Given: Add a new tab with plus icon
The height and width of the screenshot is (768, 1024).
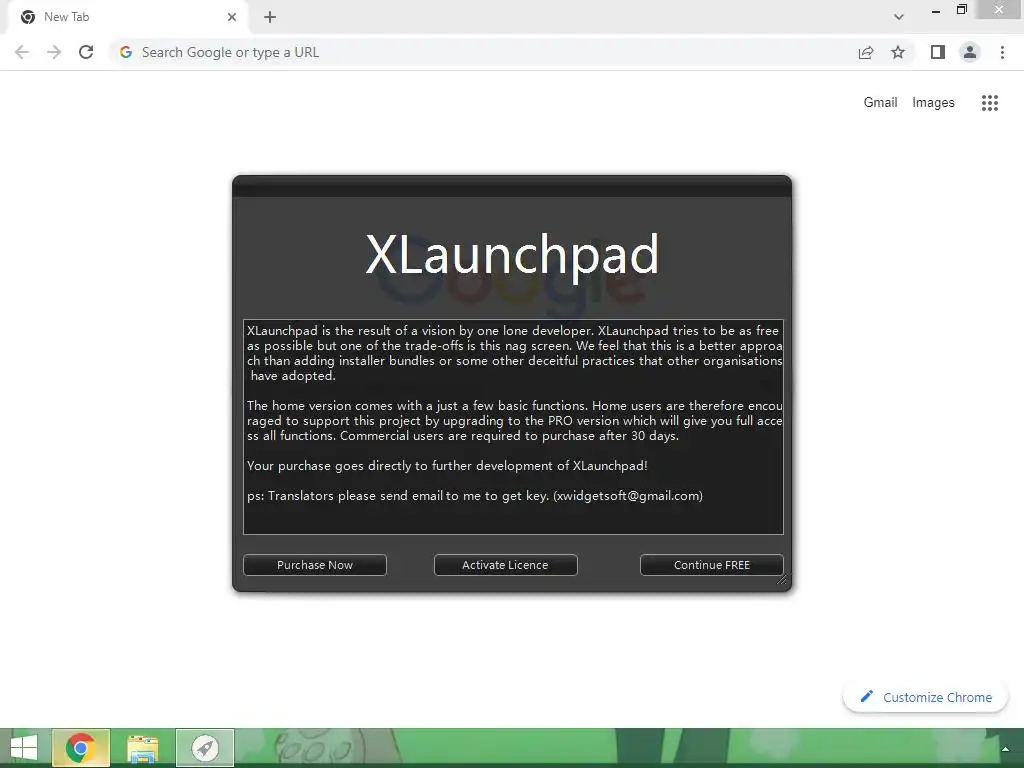Looking at the screenshot, I should click(x=270, y=17).
